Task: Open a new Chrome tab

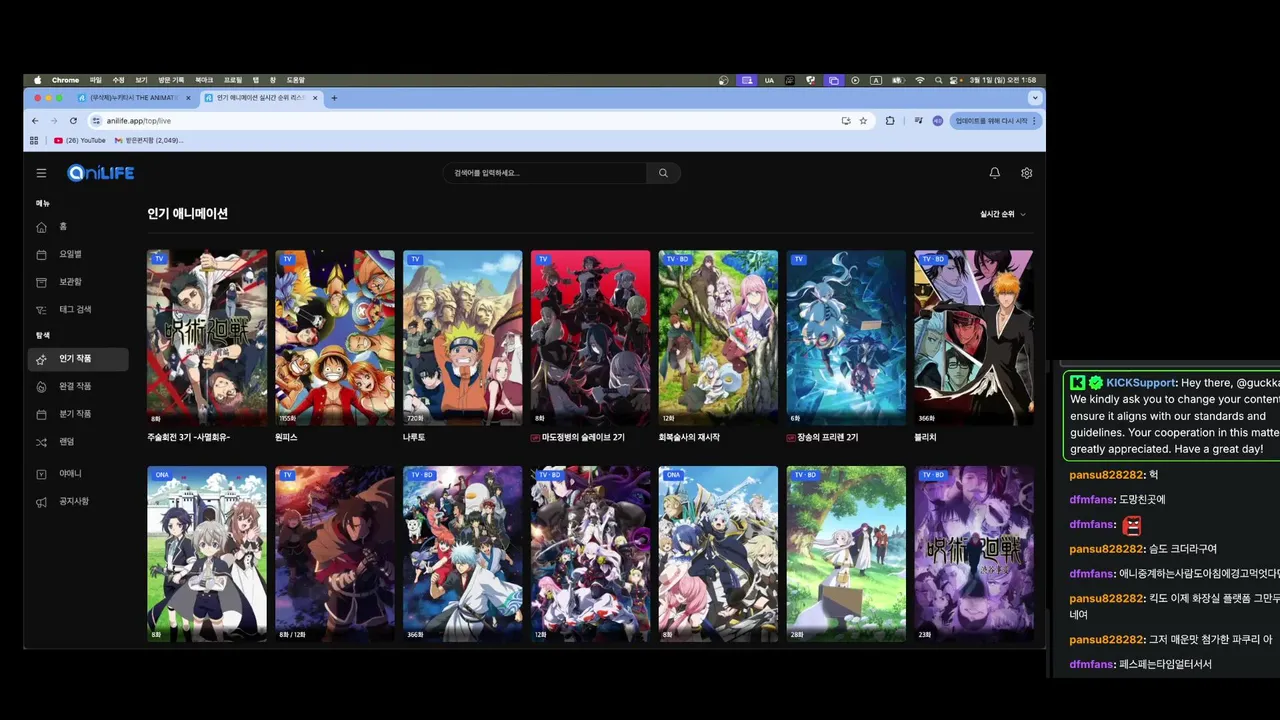Action: [x=334, y=98]
